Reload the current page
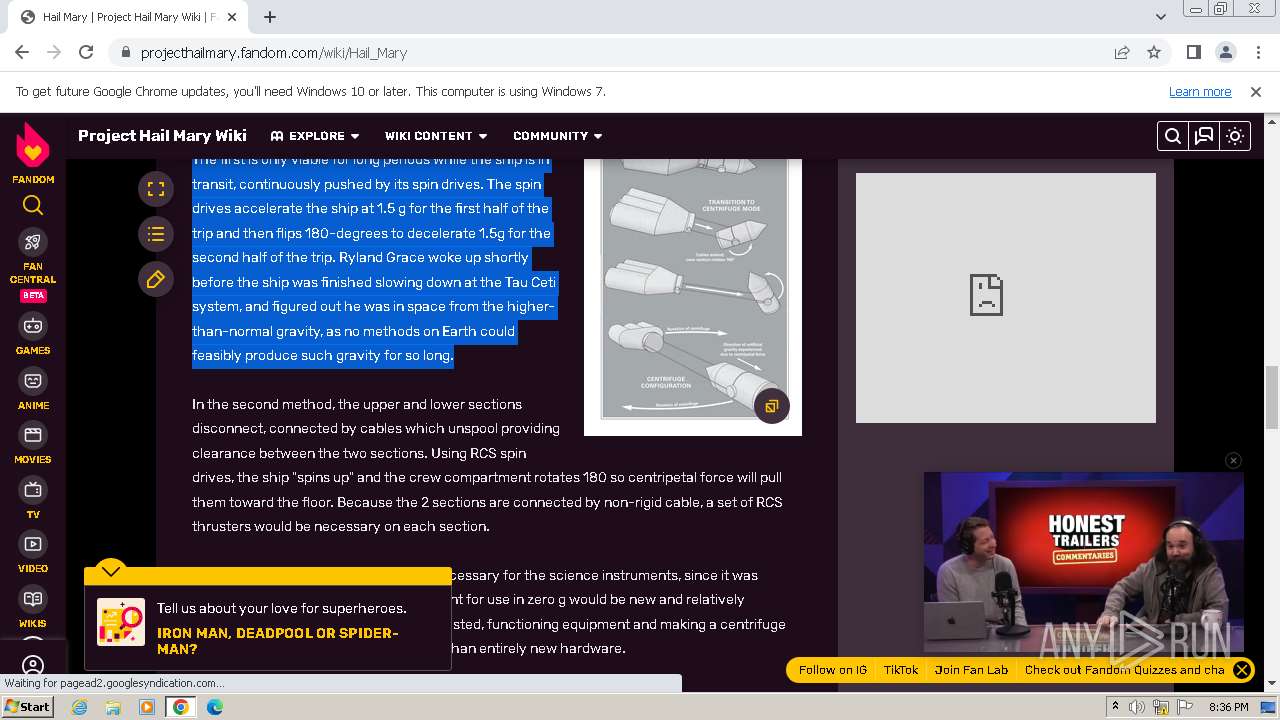 click(86, 52)
